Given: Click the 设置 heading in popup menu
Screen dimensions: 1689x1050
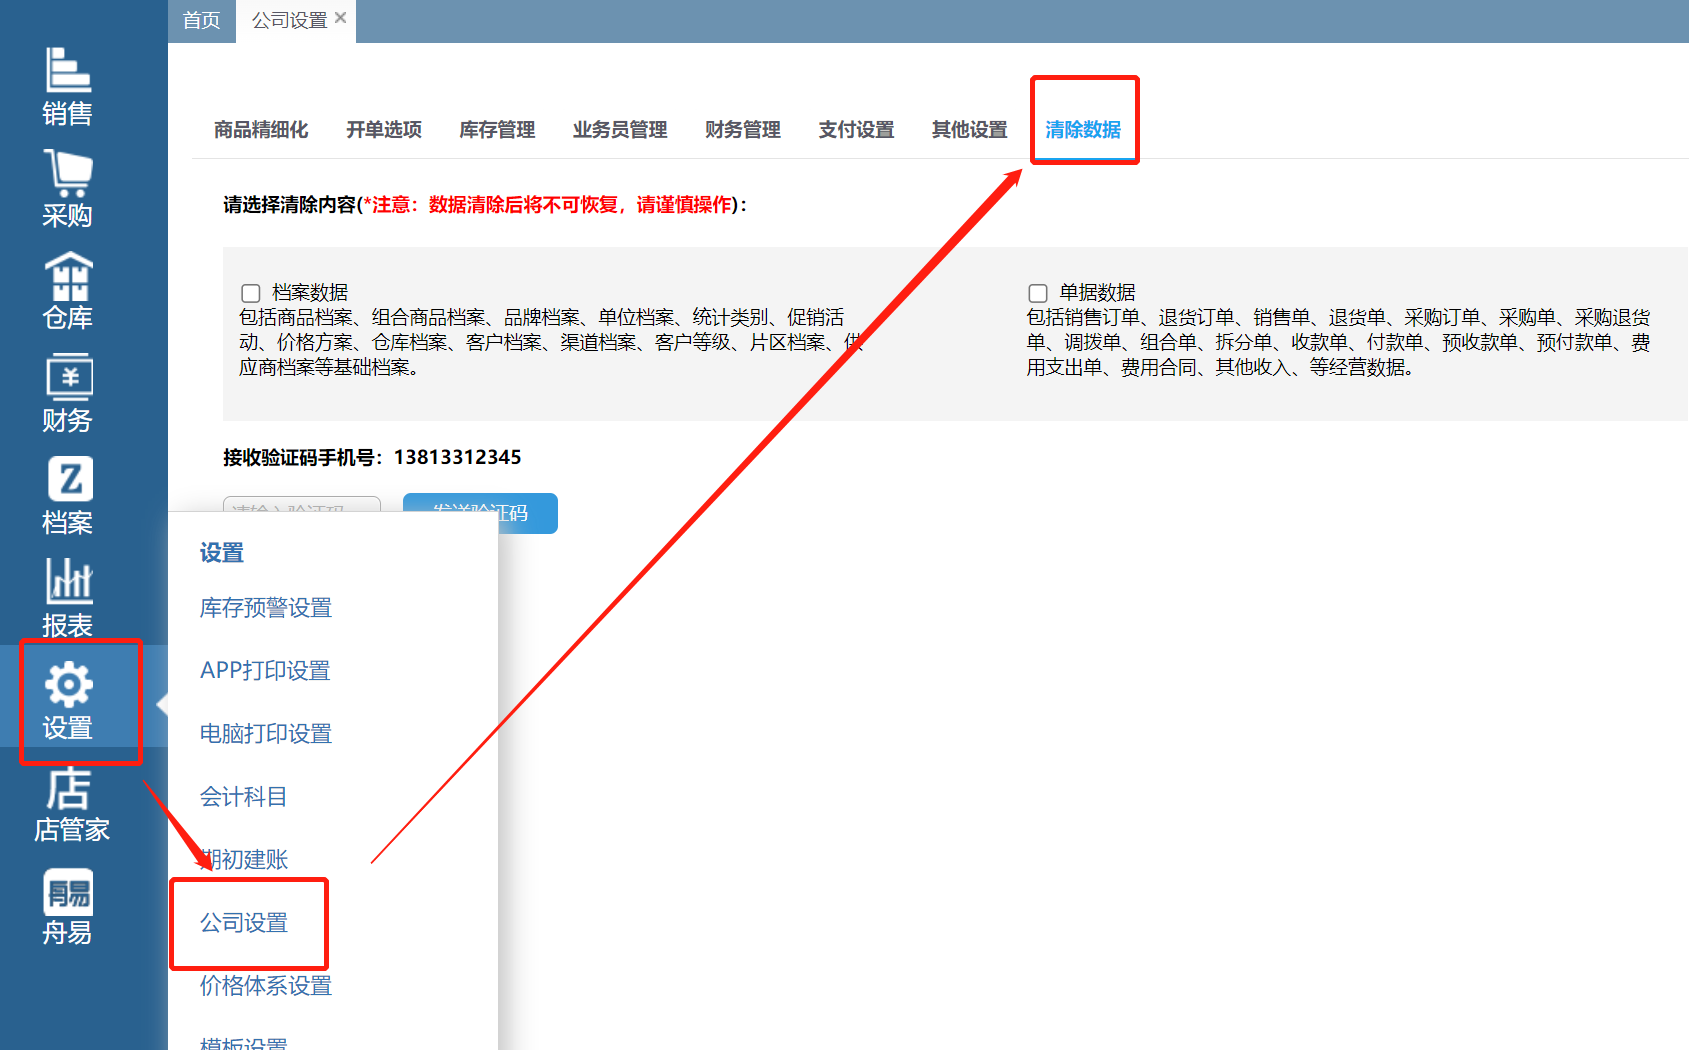Looking at the screenshot, I should [x=222, y=553].
